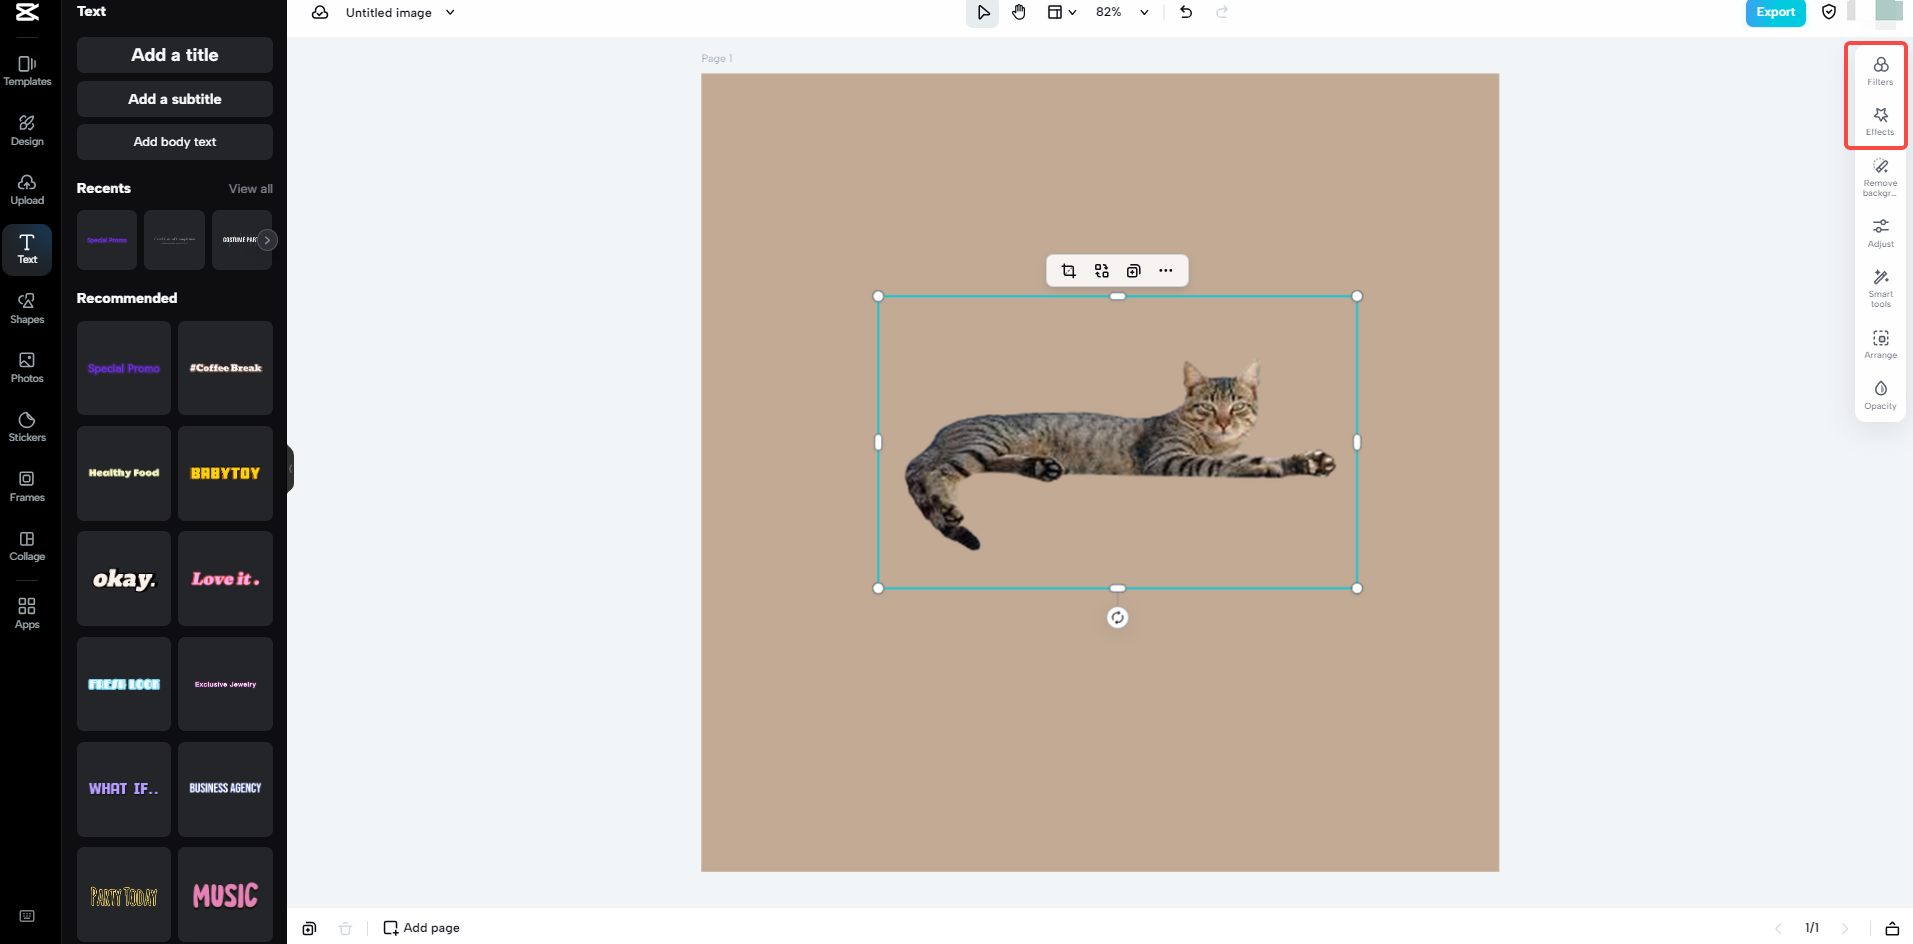This screenshot has height=944, width=1913.
Task: Switch to the Stickers panel
Action: [x=27, y=428]
